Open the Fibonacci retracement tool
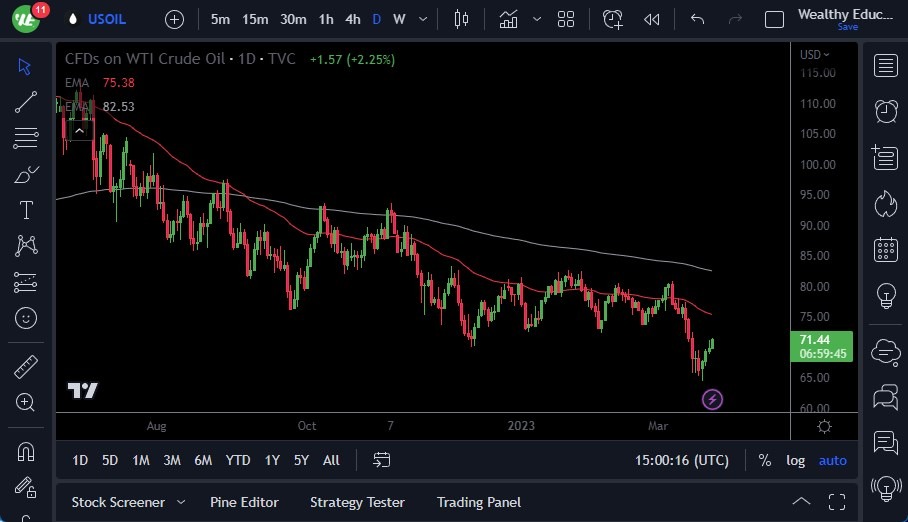The height and width of the screenshot is (522, 908). tap(26, 138)
